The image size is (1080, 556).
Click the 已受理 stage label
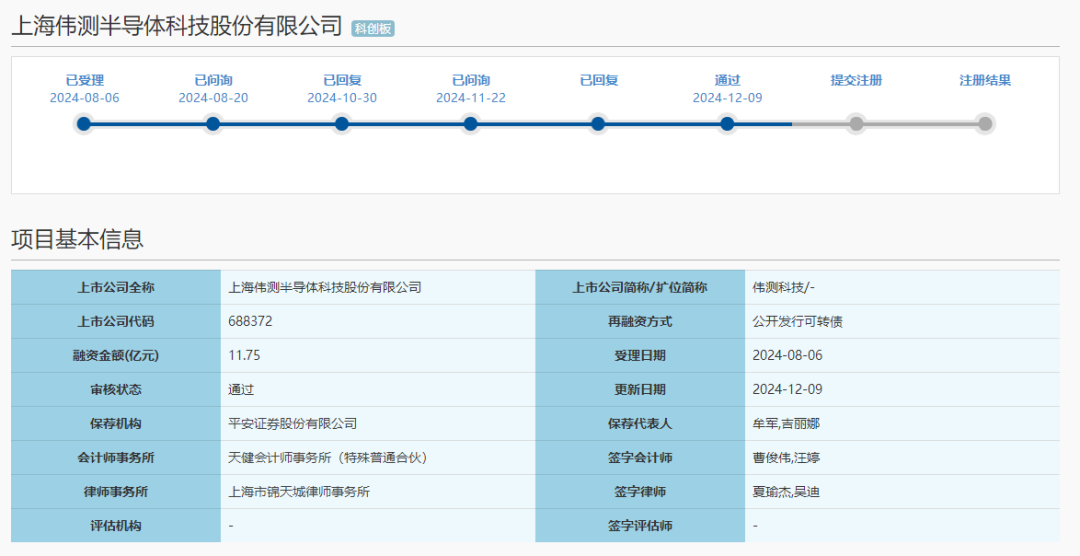click(x=85, y=80)
